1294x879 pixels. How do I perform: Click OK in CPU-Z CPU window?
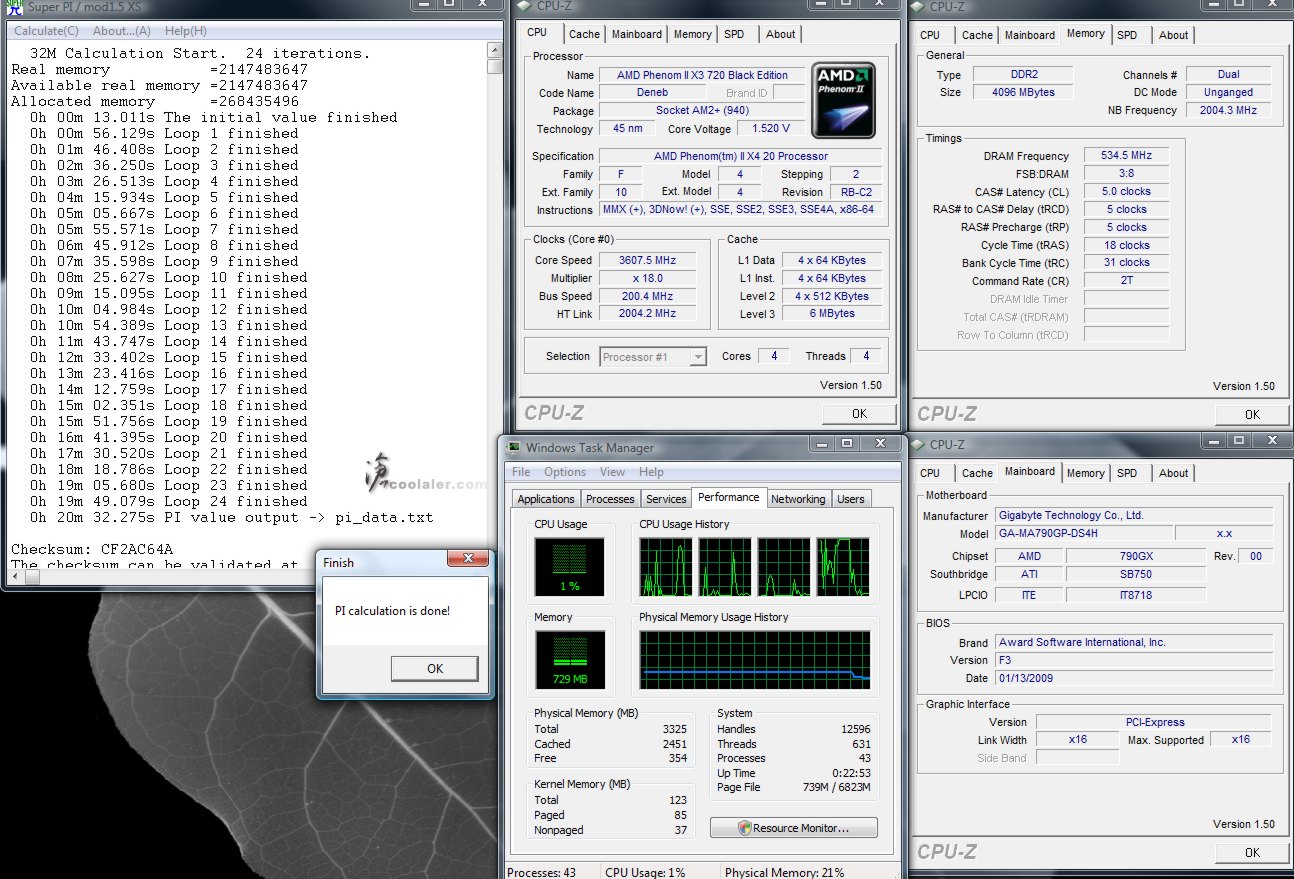pos(859,413)
